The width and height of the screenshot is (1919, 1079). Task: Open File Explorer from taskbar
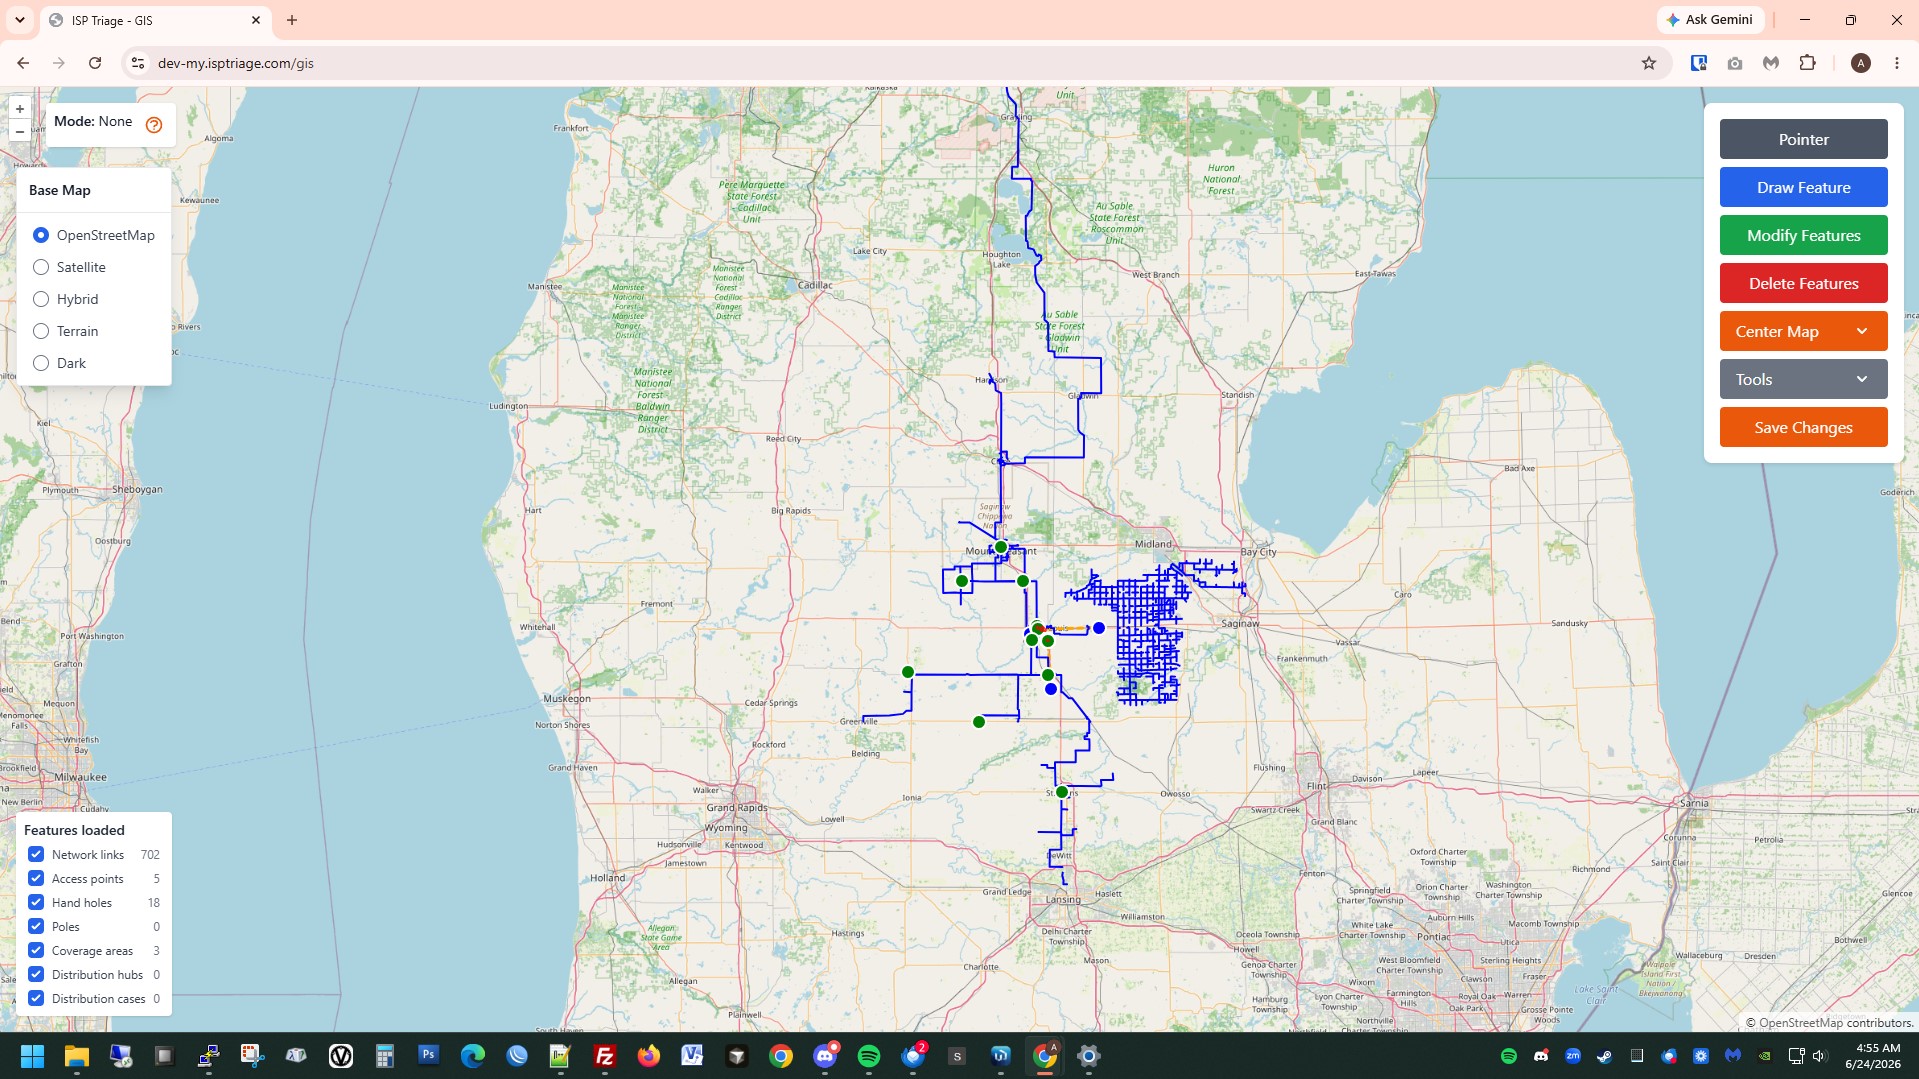(x=77, y=1056)
